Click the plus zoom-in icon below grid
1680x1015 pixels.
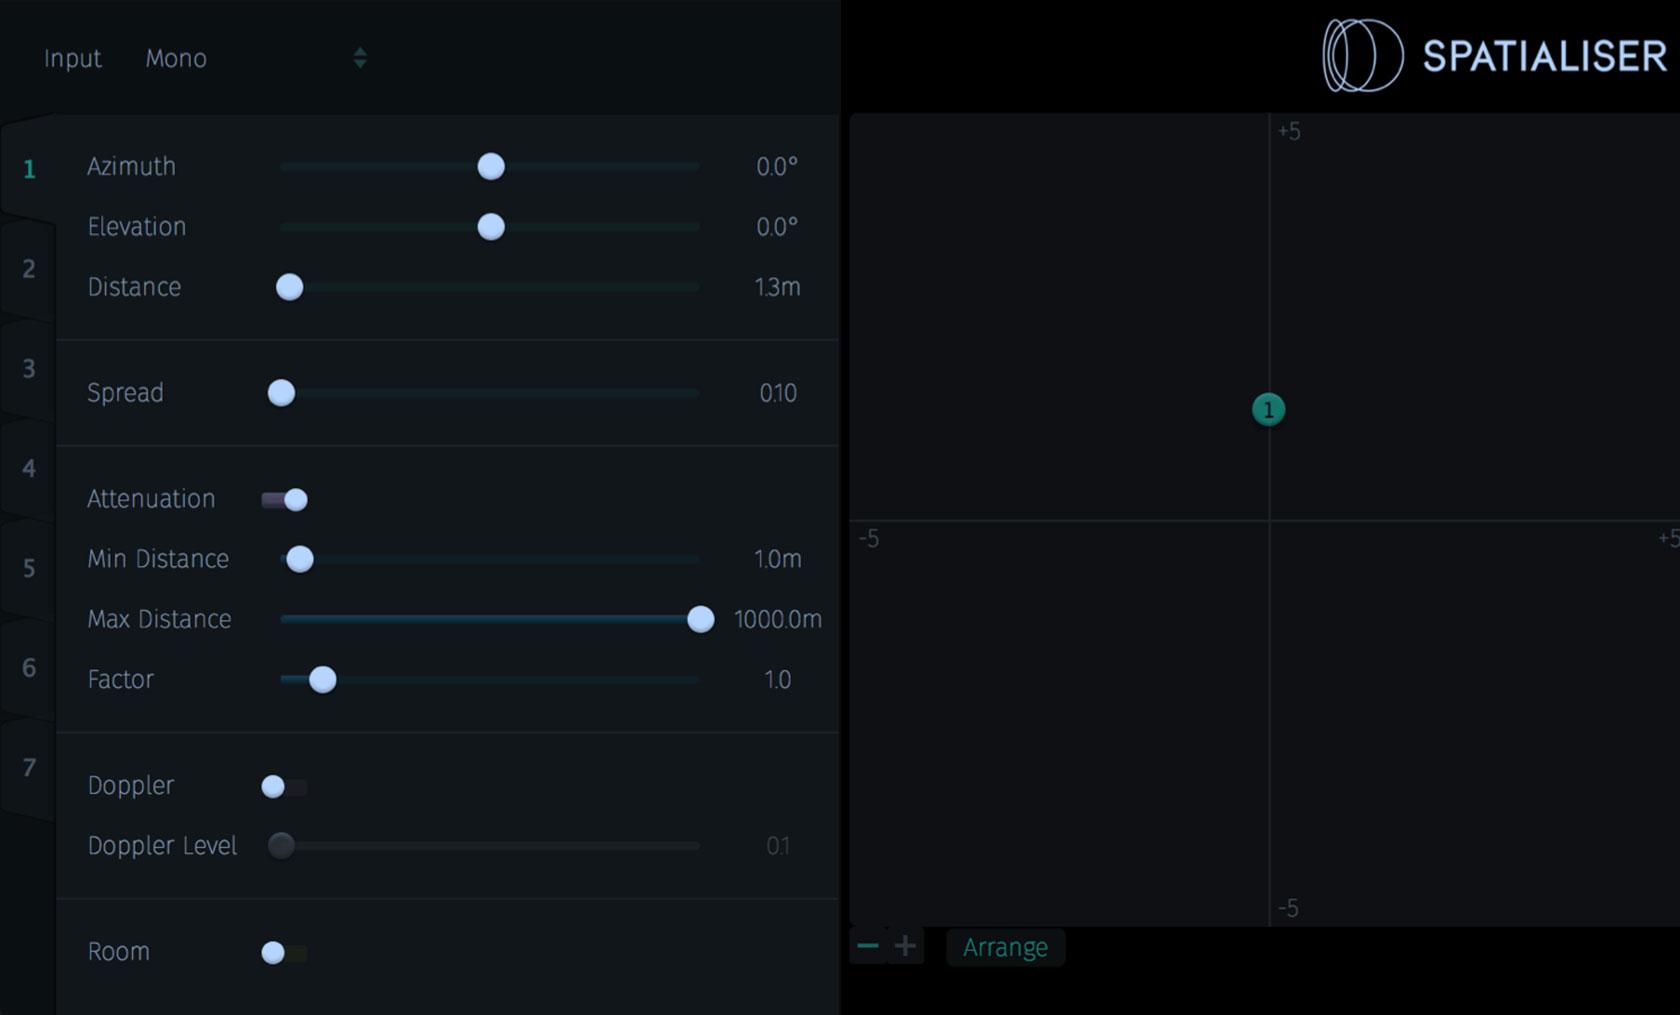(905, 946)
